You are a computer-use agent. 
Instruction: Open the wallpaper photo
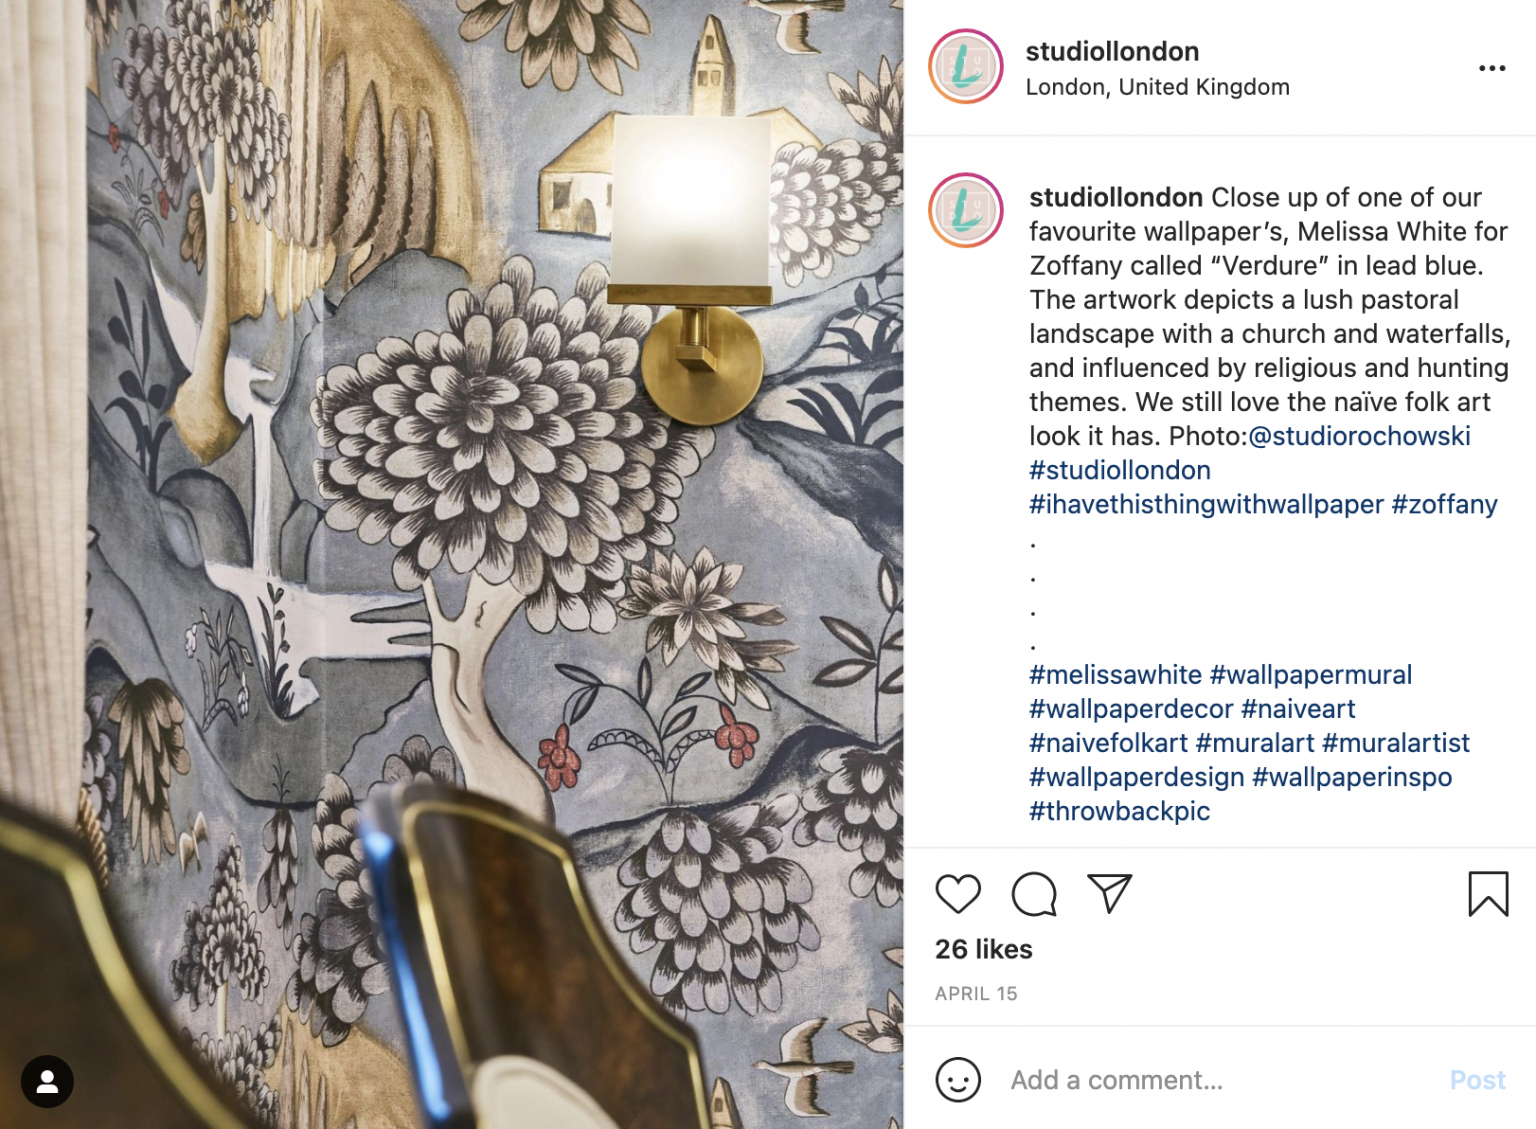(451, 564)
